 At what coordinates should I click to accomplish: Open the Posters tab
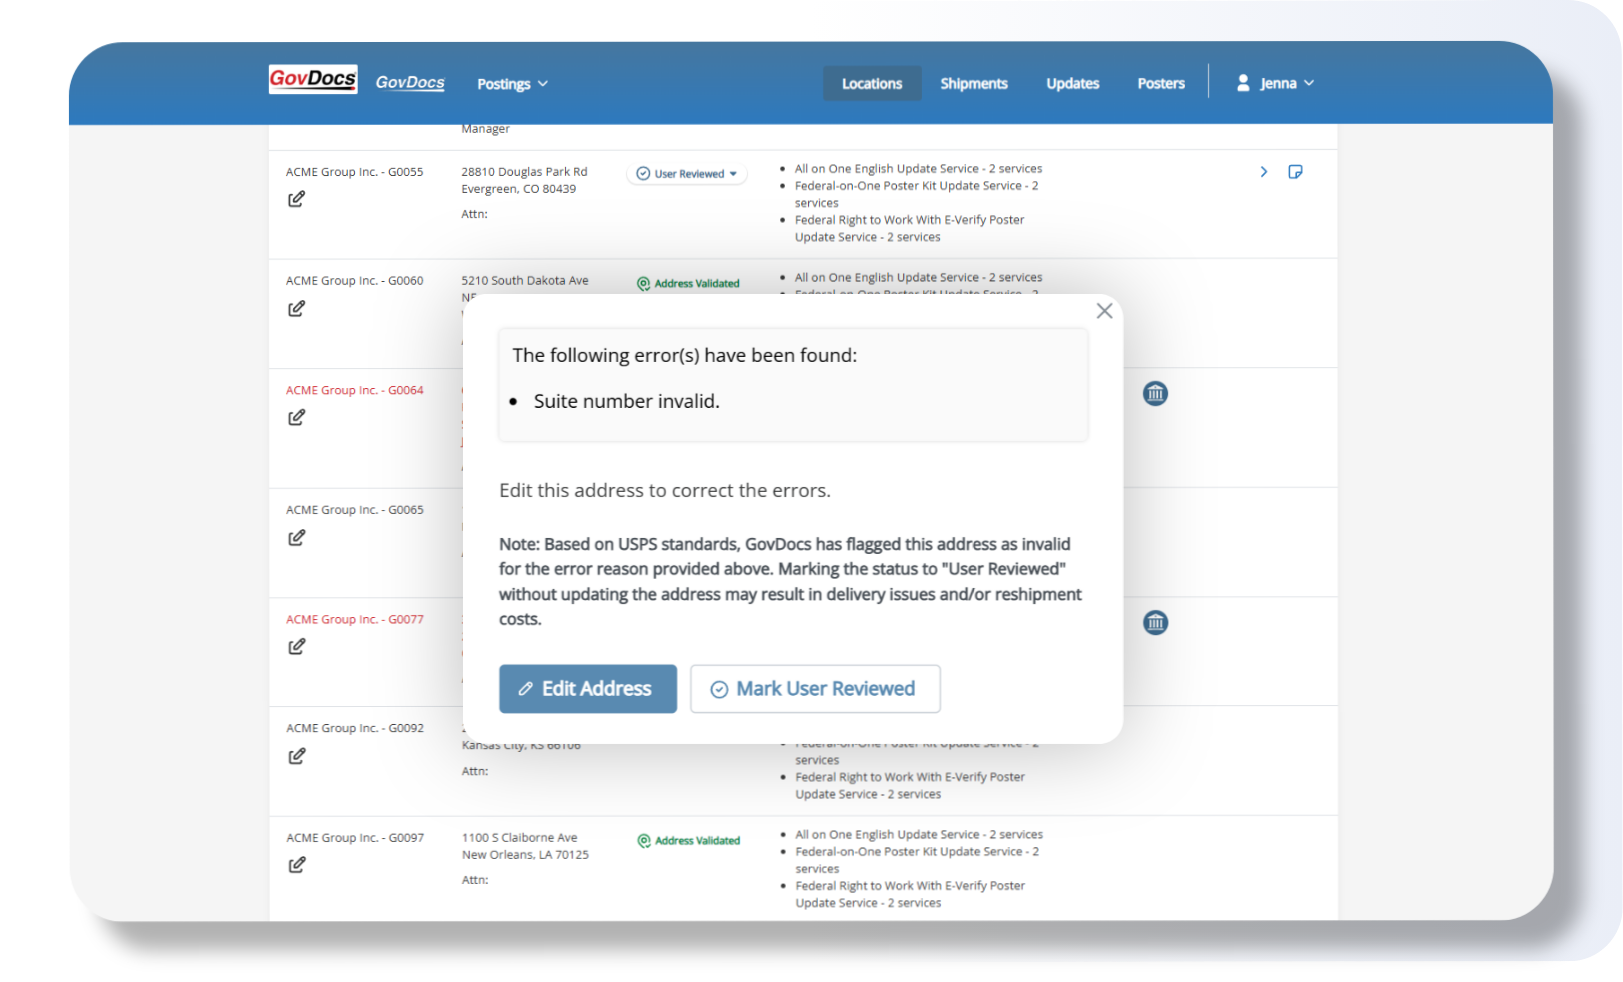[x=1160, y=84]
